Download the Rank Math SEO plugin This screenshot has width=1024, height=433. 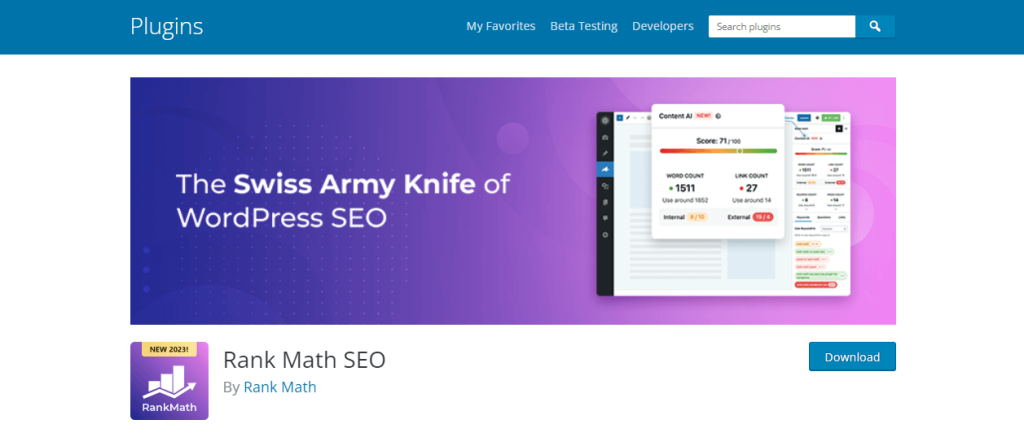point(852,357)
